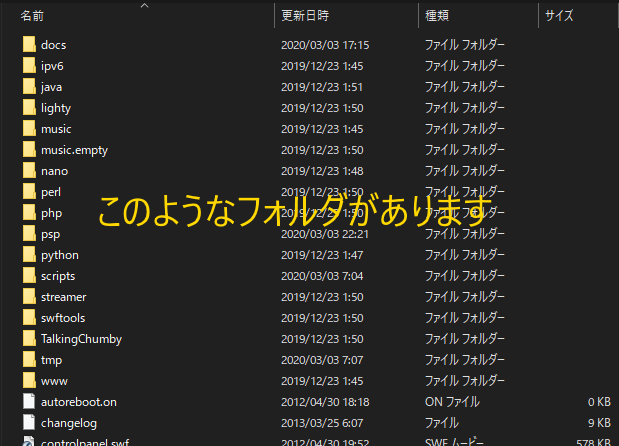Select the lighty folder icon

pos(28,108)
